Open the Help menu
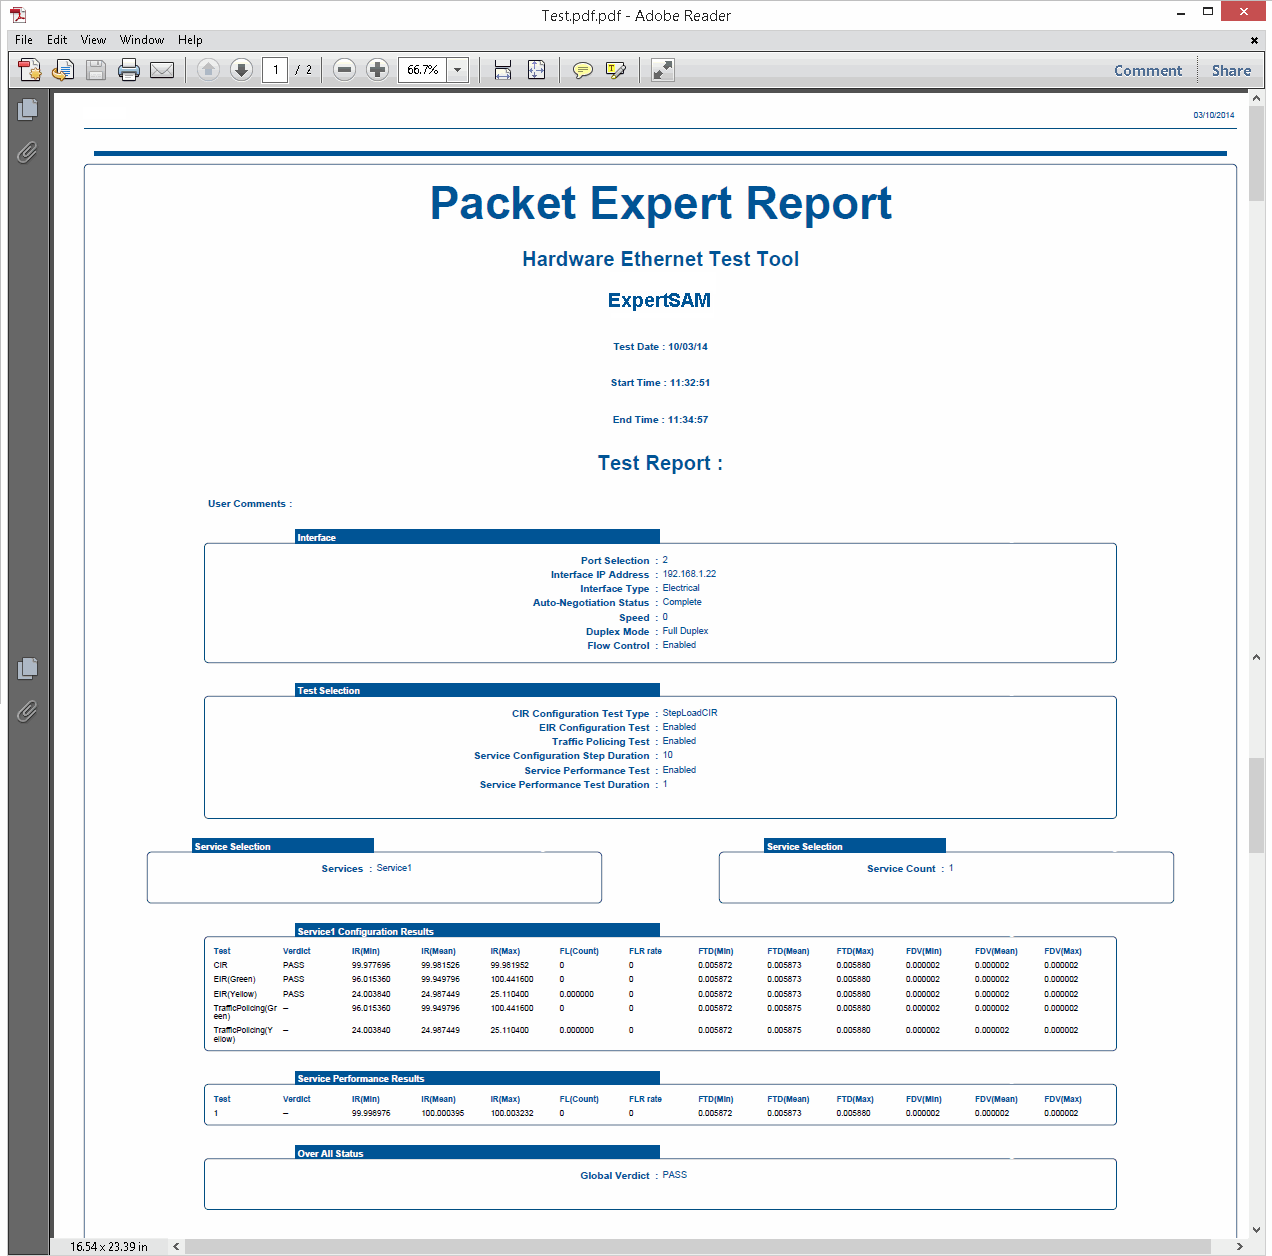Screen dimensions: 1272x1256 [x=190, y=40]
